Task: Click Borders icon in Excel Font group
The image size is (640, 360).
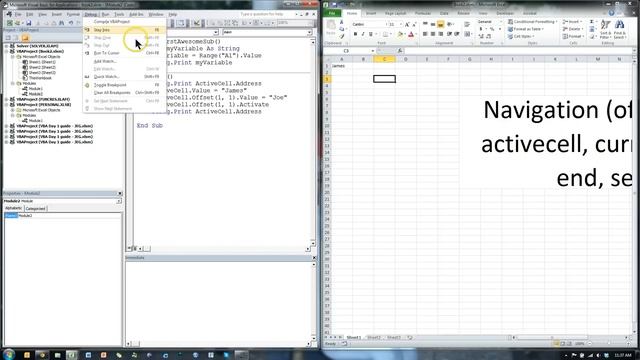Action: coord(386,34)
